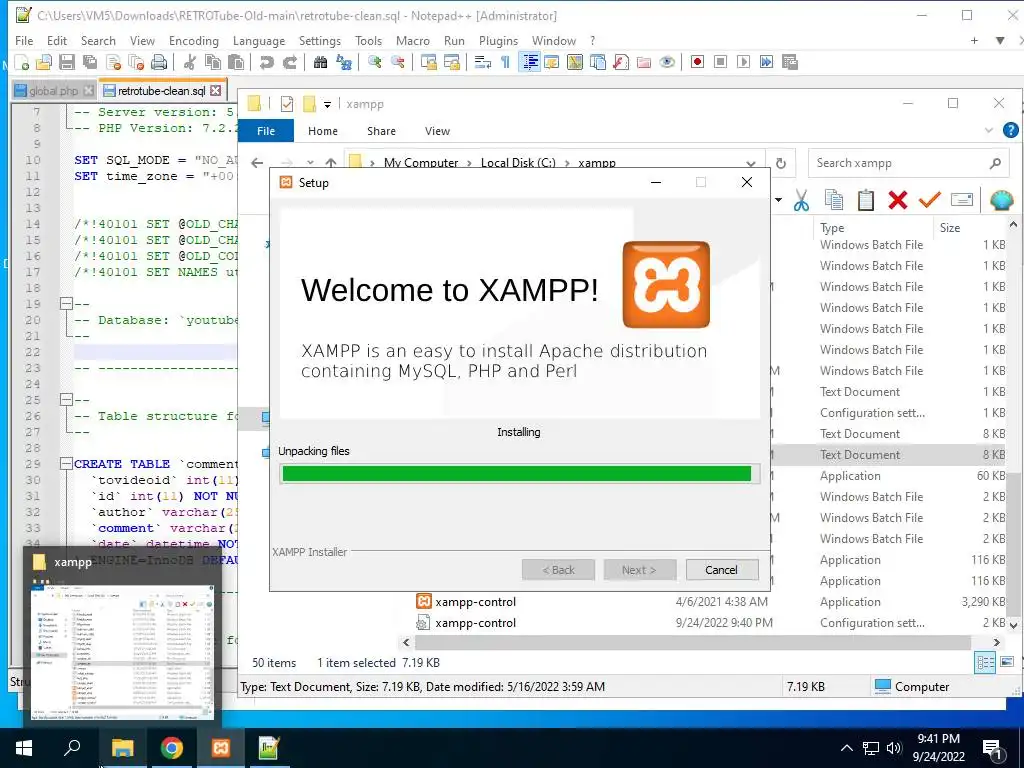Click the New file icon in Notepad++ toolbar

[22, 63]
